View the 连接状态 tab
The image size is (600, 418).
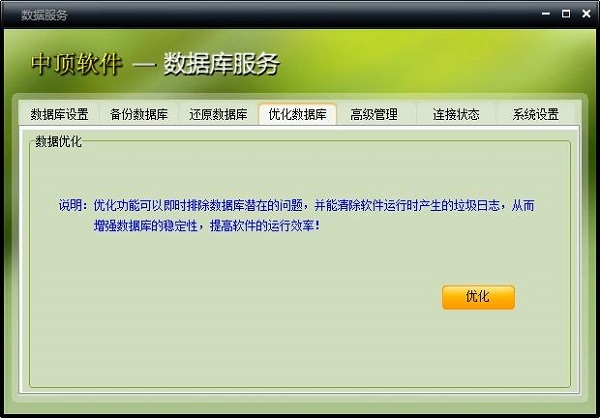(456, 114)
